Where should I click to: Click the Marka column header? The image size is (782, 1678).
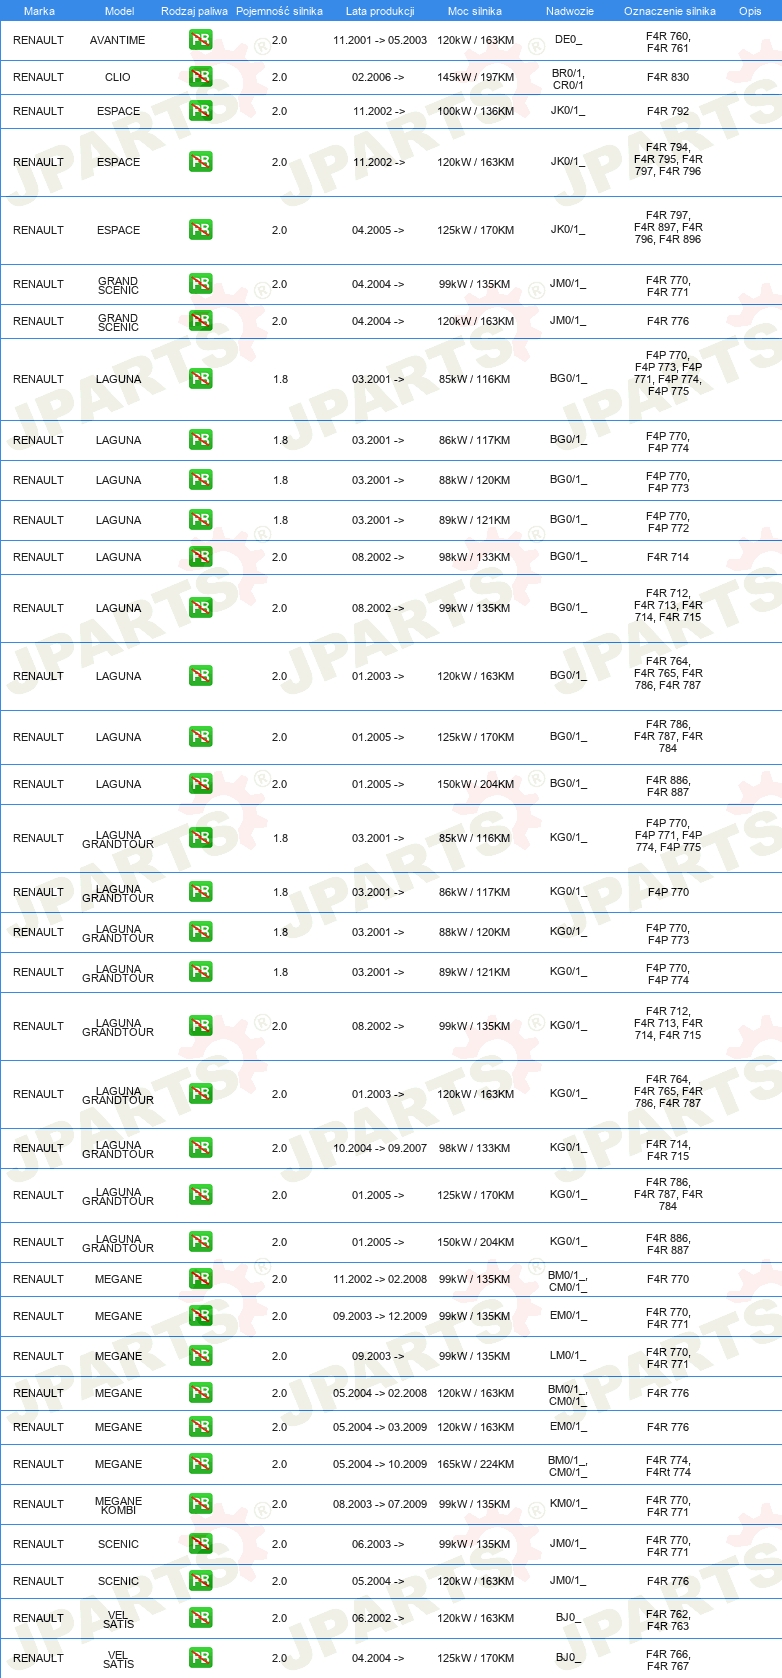point(39,11)
